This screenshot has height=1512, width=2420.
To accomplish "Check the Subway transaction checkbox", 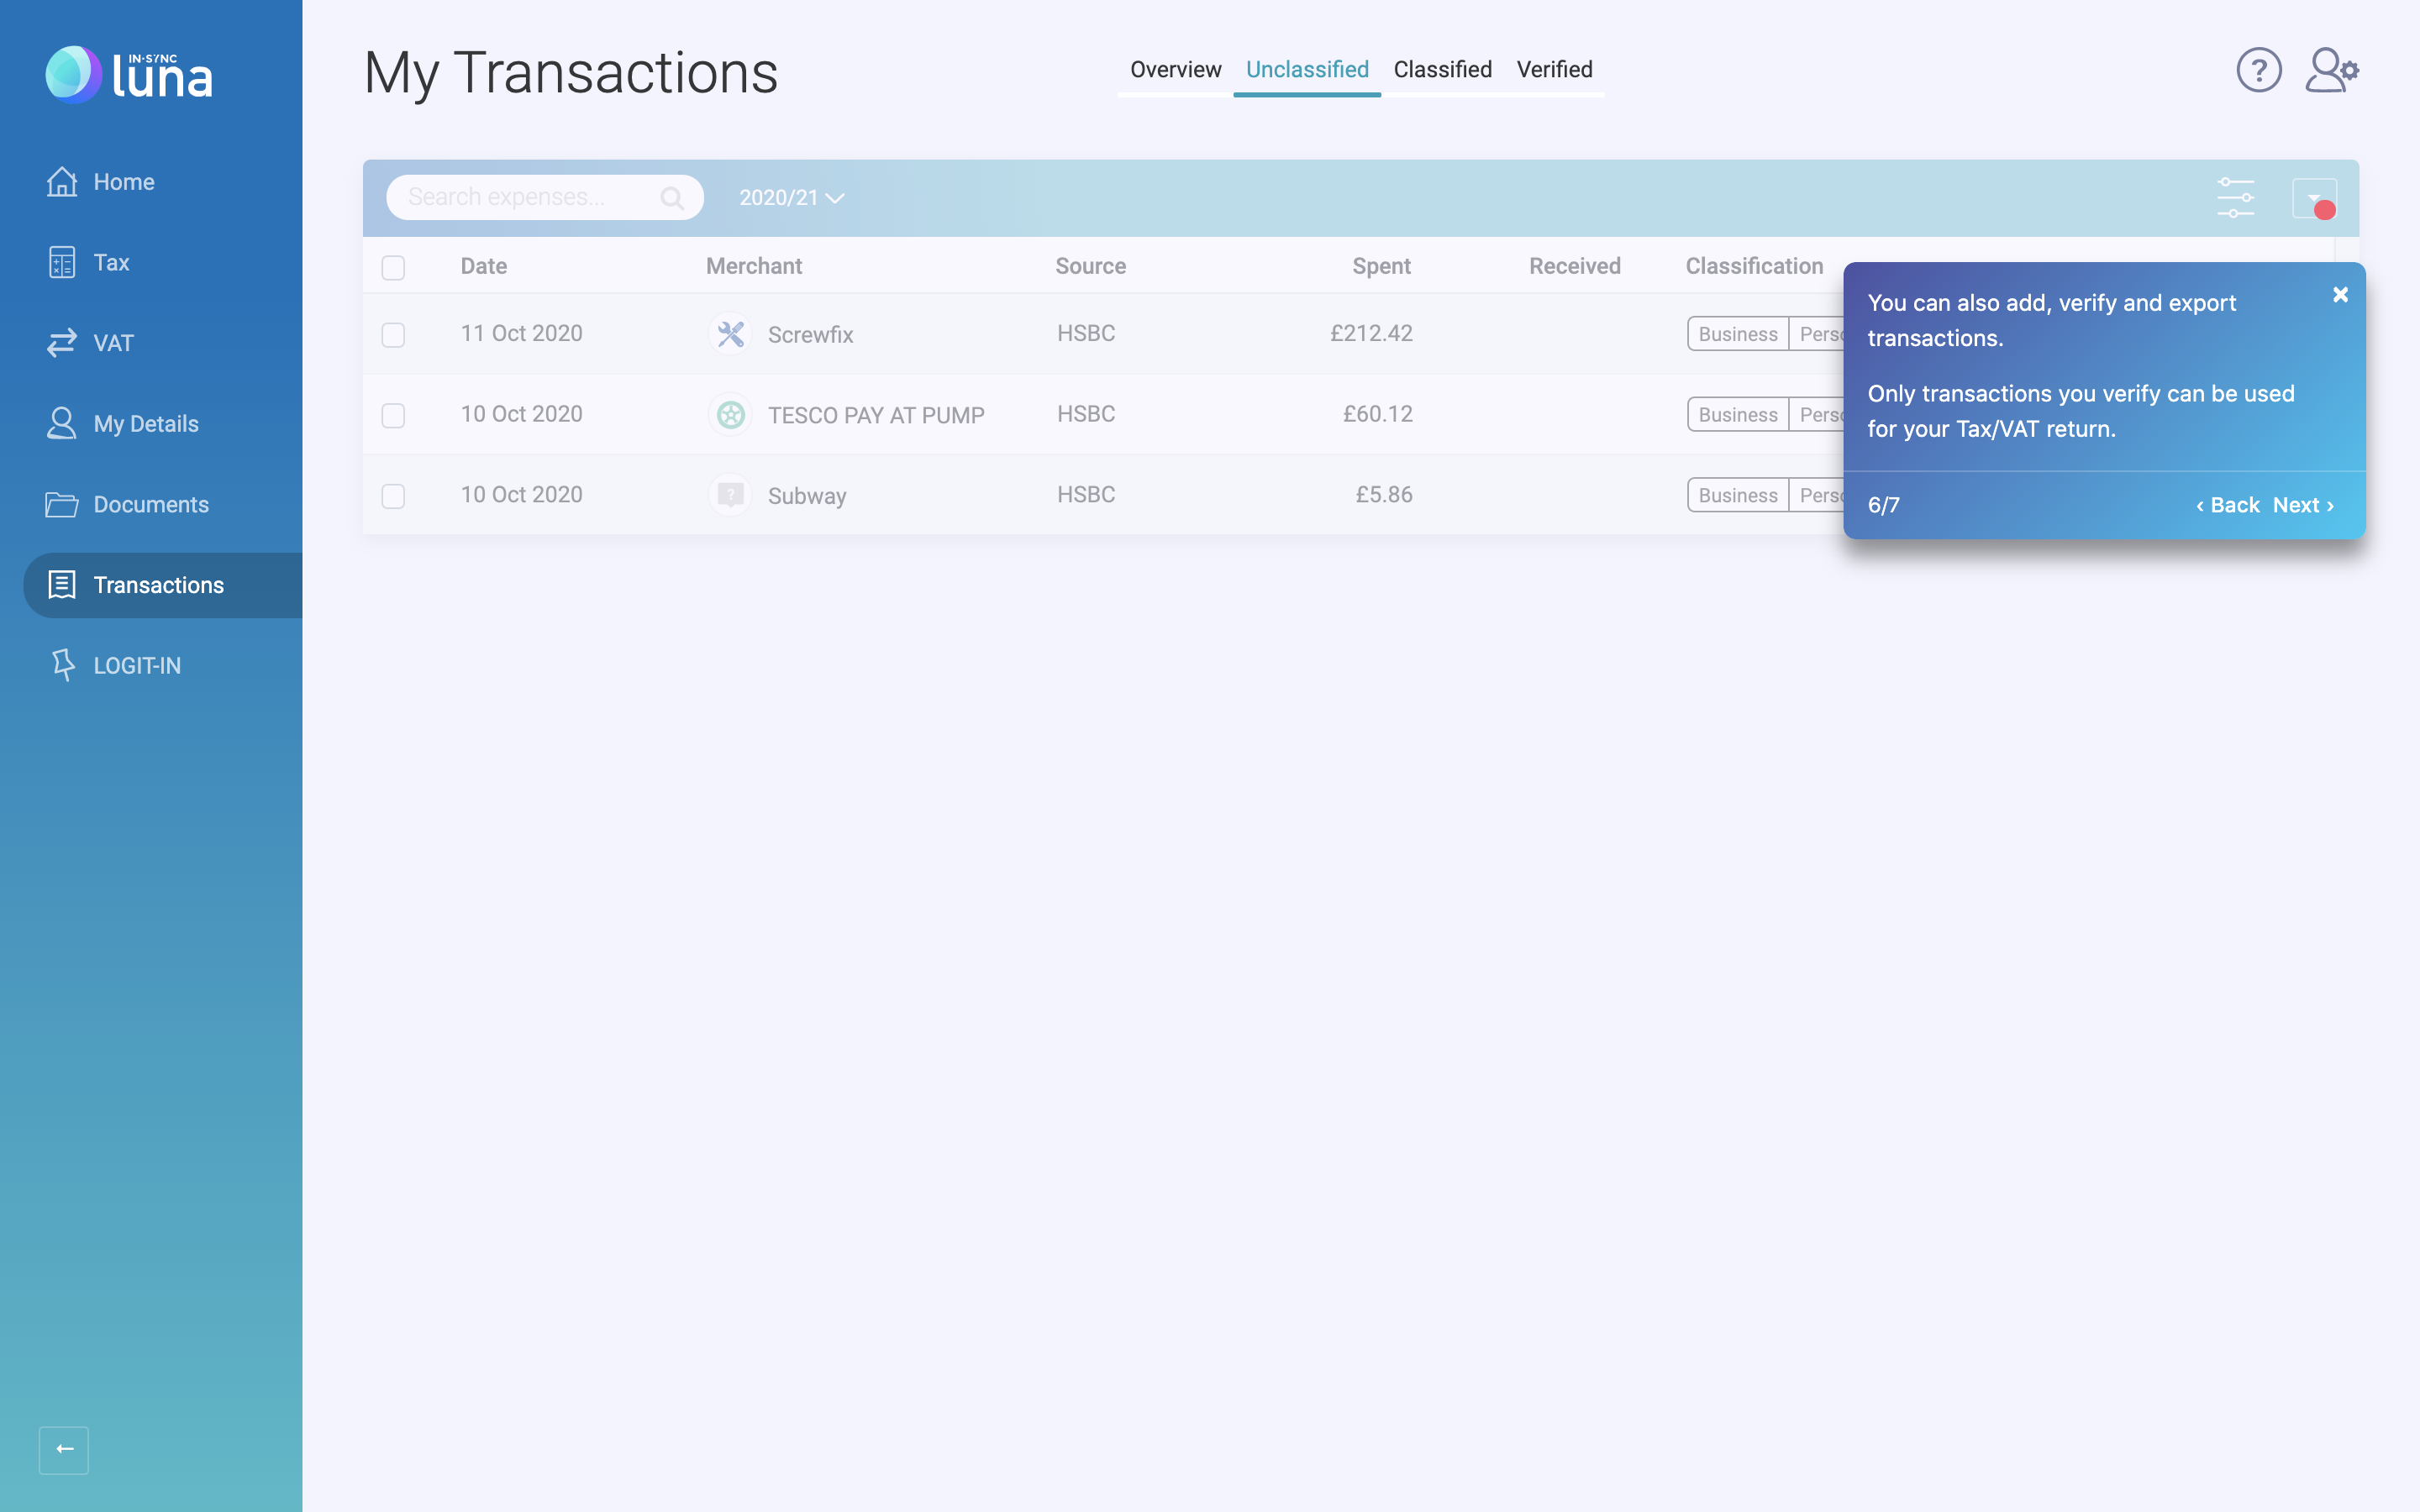I will (393, 496).
